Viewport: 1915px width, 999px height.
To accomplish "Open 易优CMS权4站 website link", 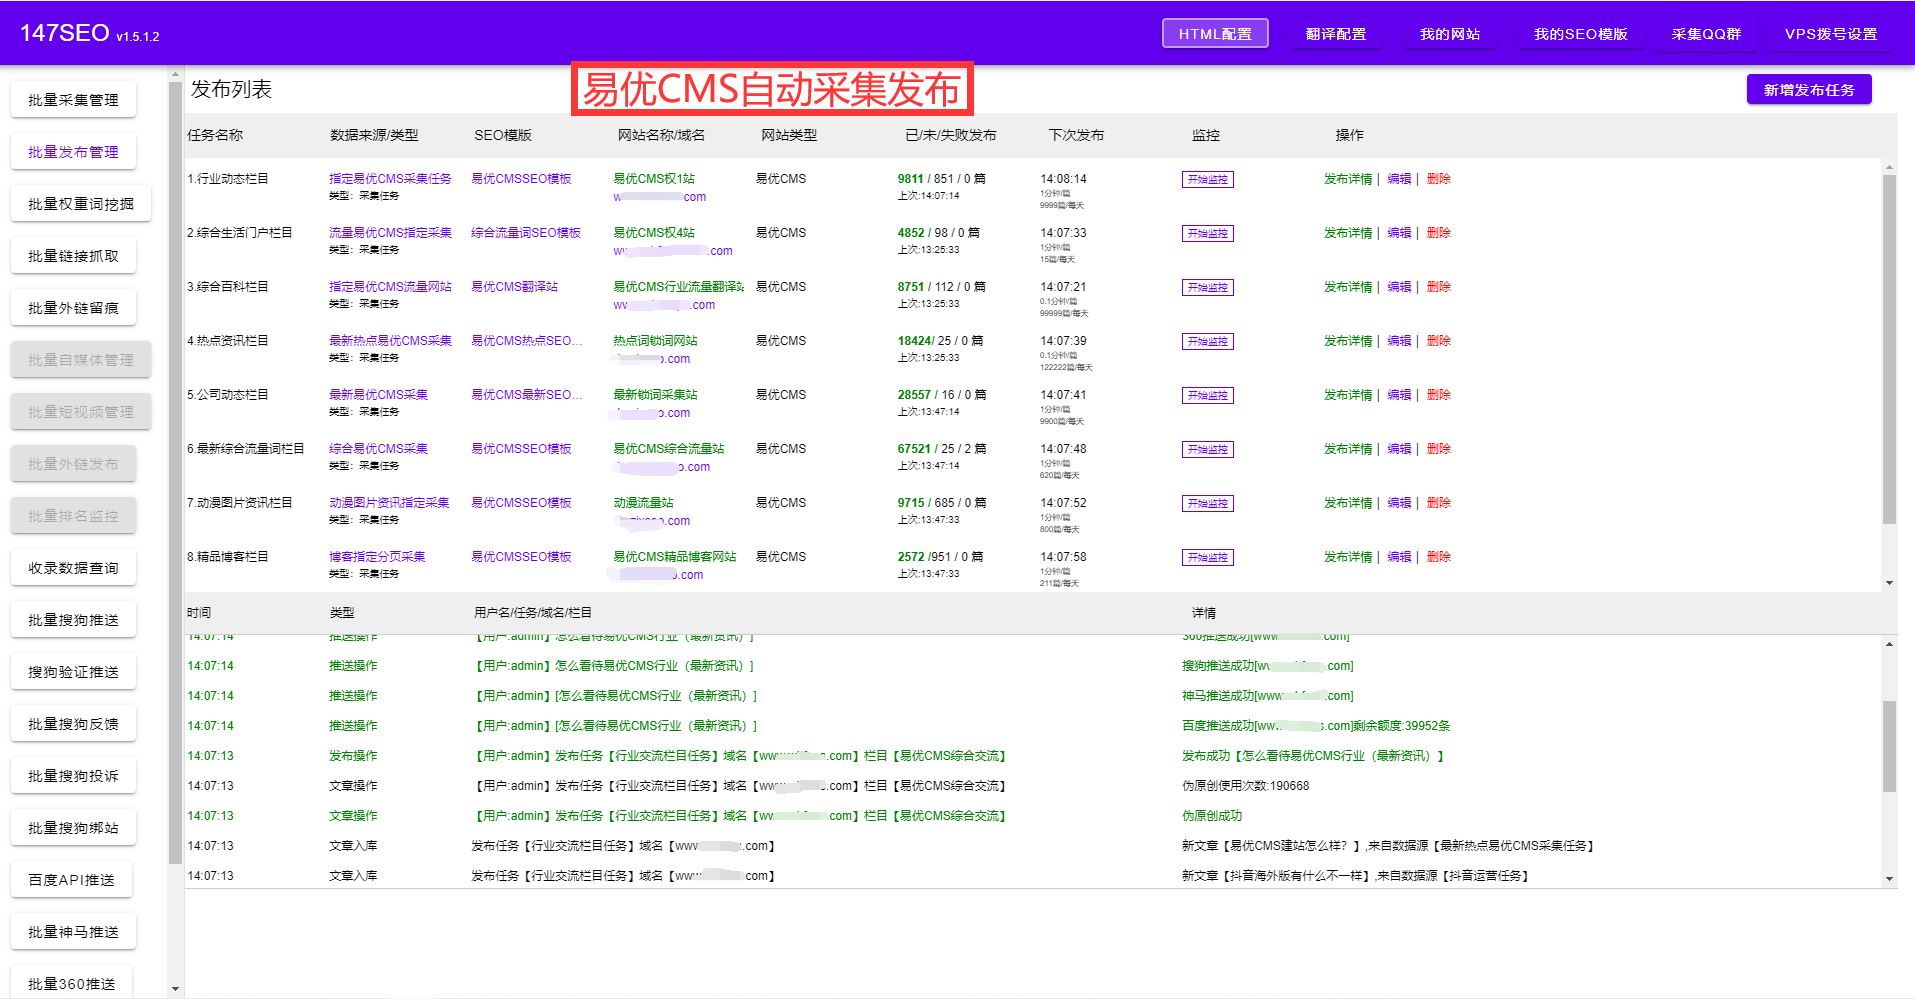I will coord(653,233).
